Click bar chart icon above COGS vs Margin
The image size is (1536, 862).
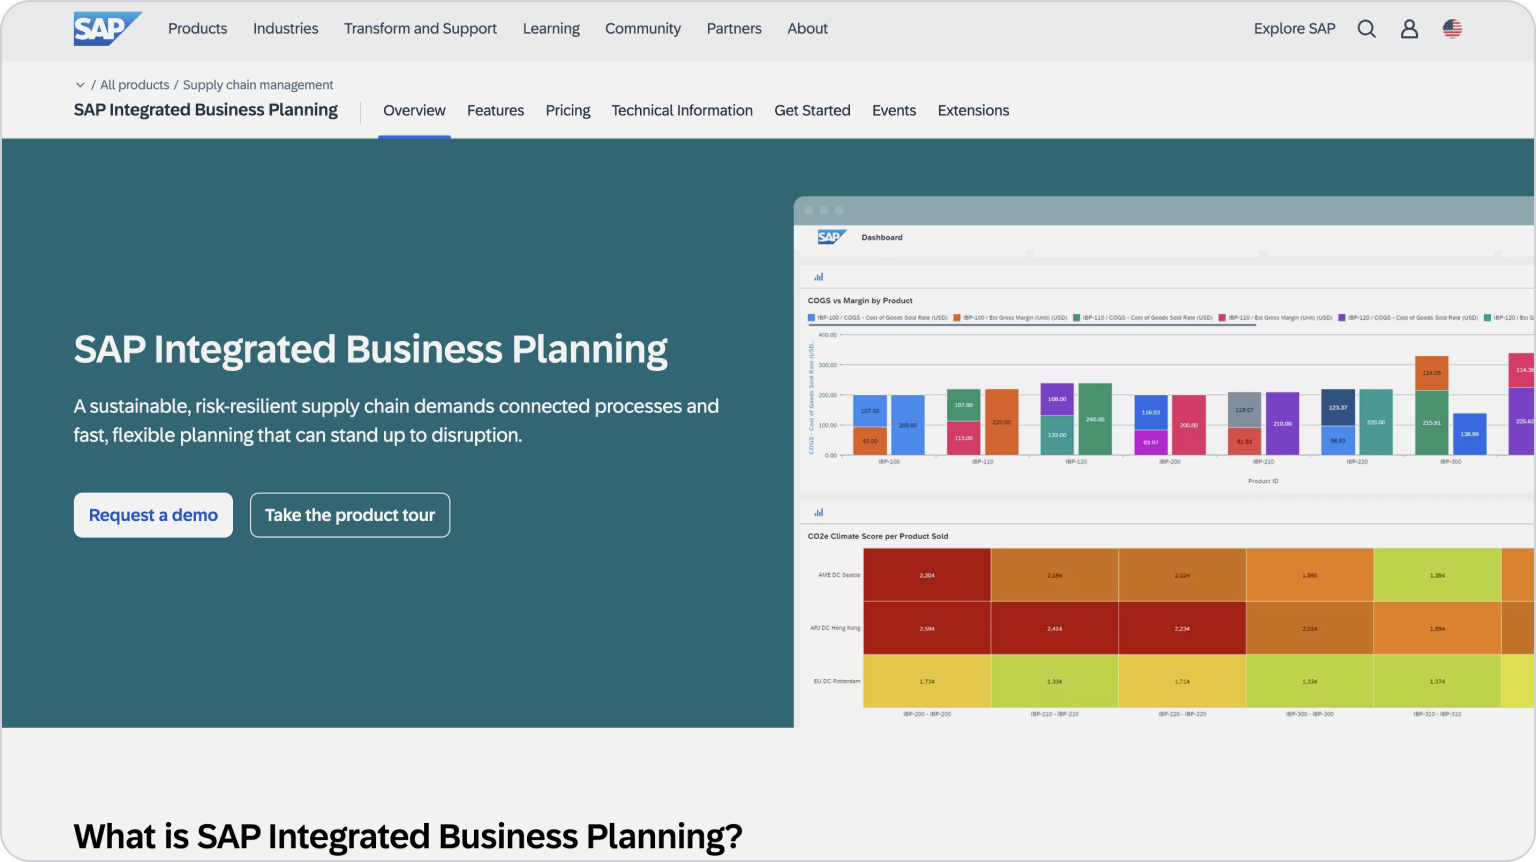pyautogui.click(x=818, y=277)
